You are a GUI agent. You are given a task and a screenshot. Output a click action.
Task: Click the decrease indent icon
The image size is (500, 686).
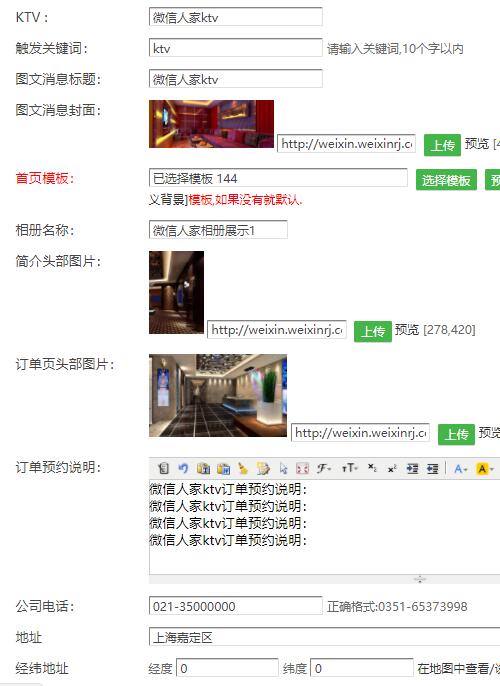[433, 469]
